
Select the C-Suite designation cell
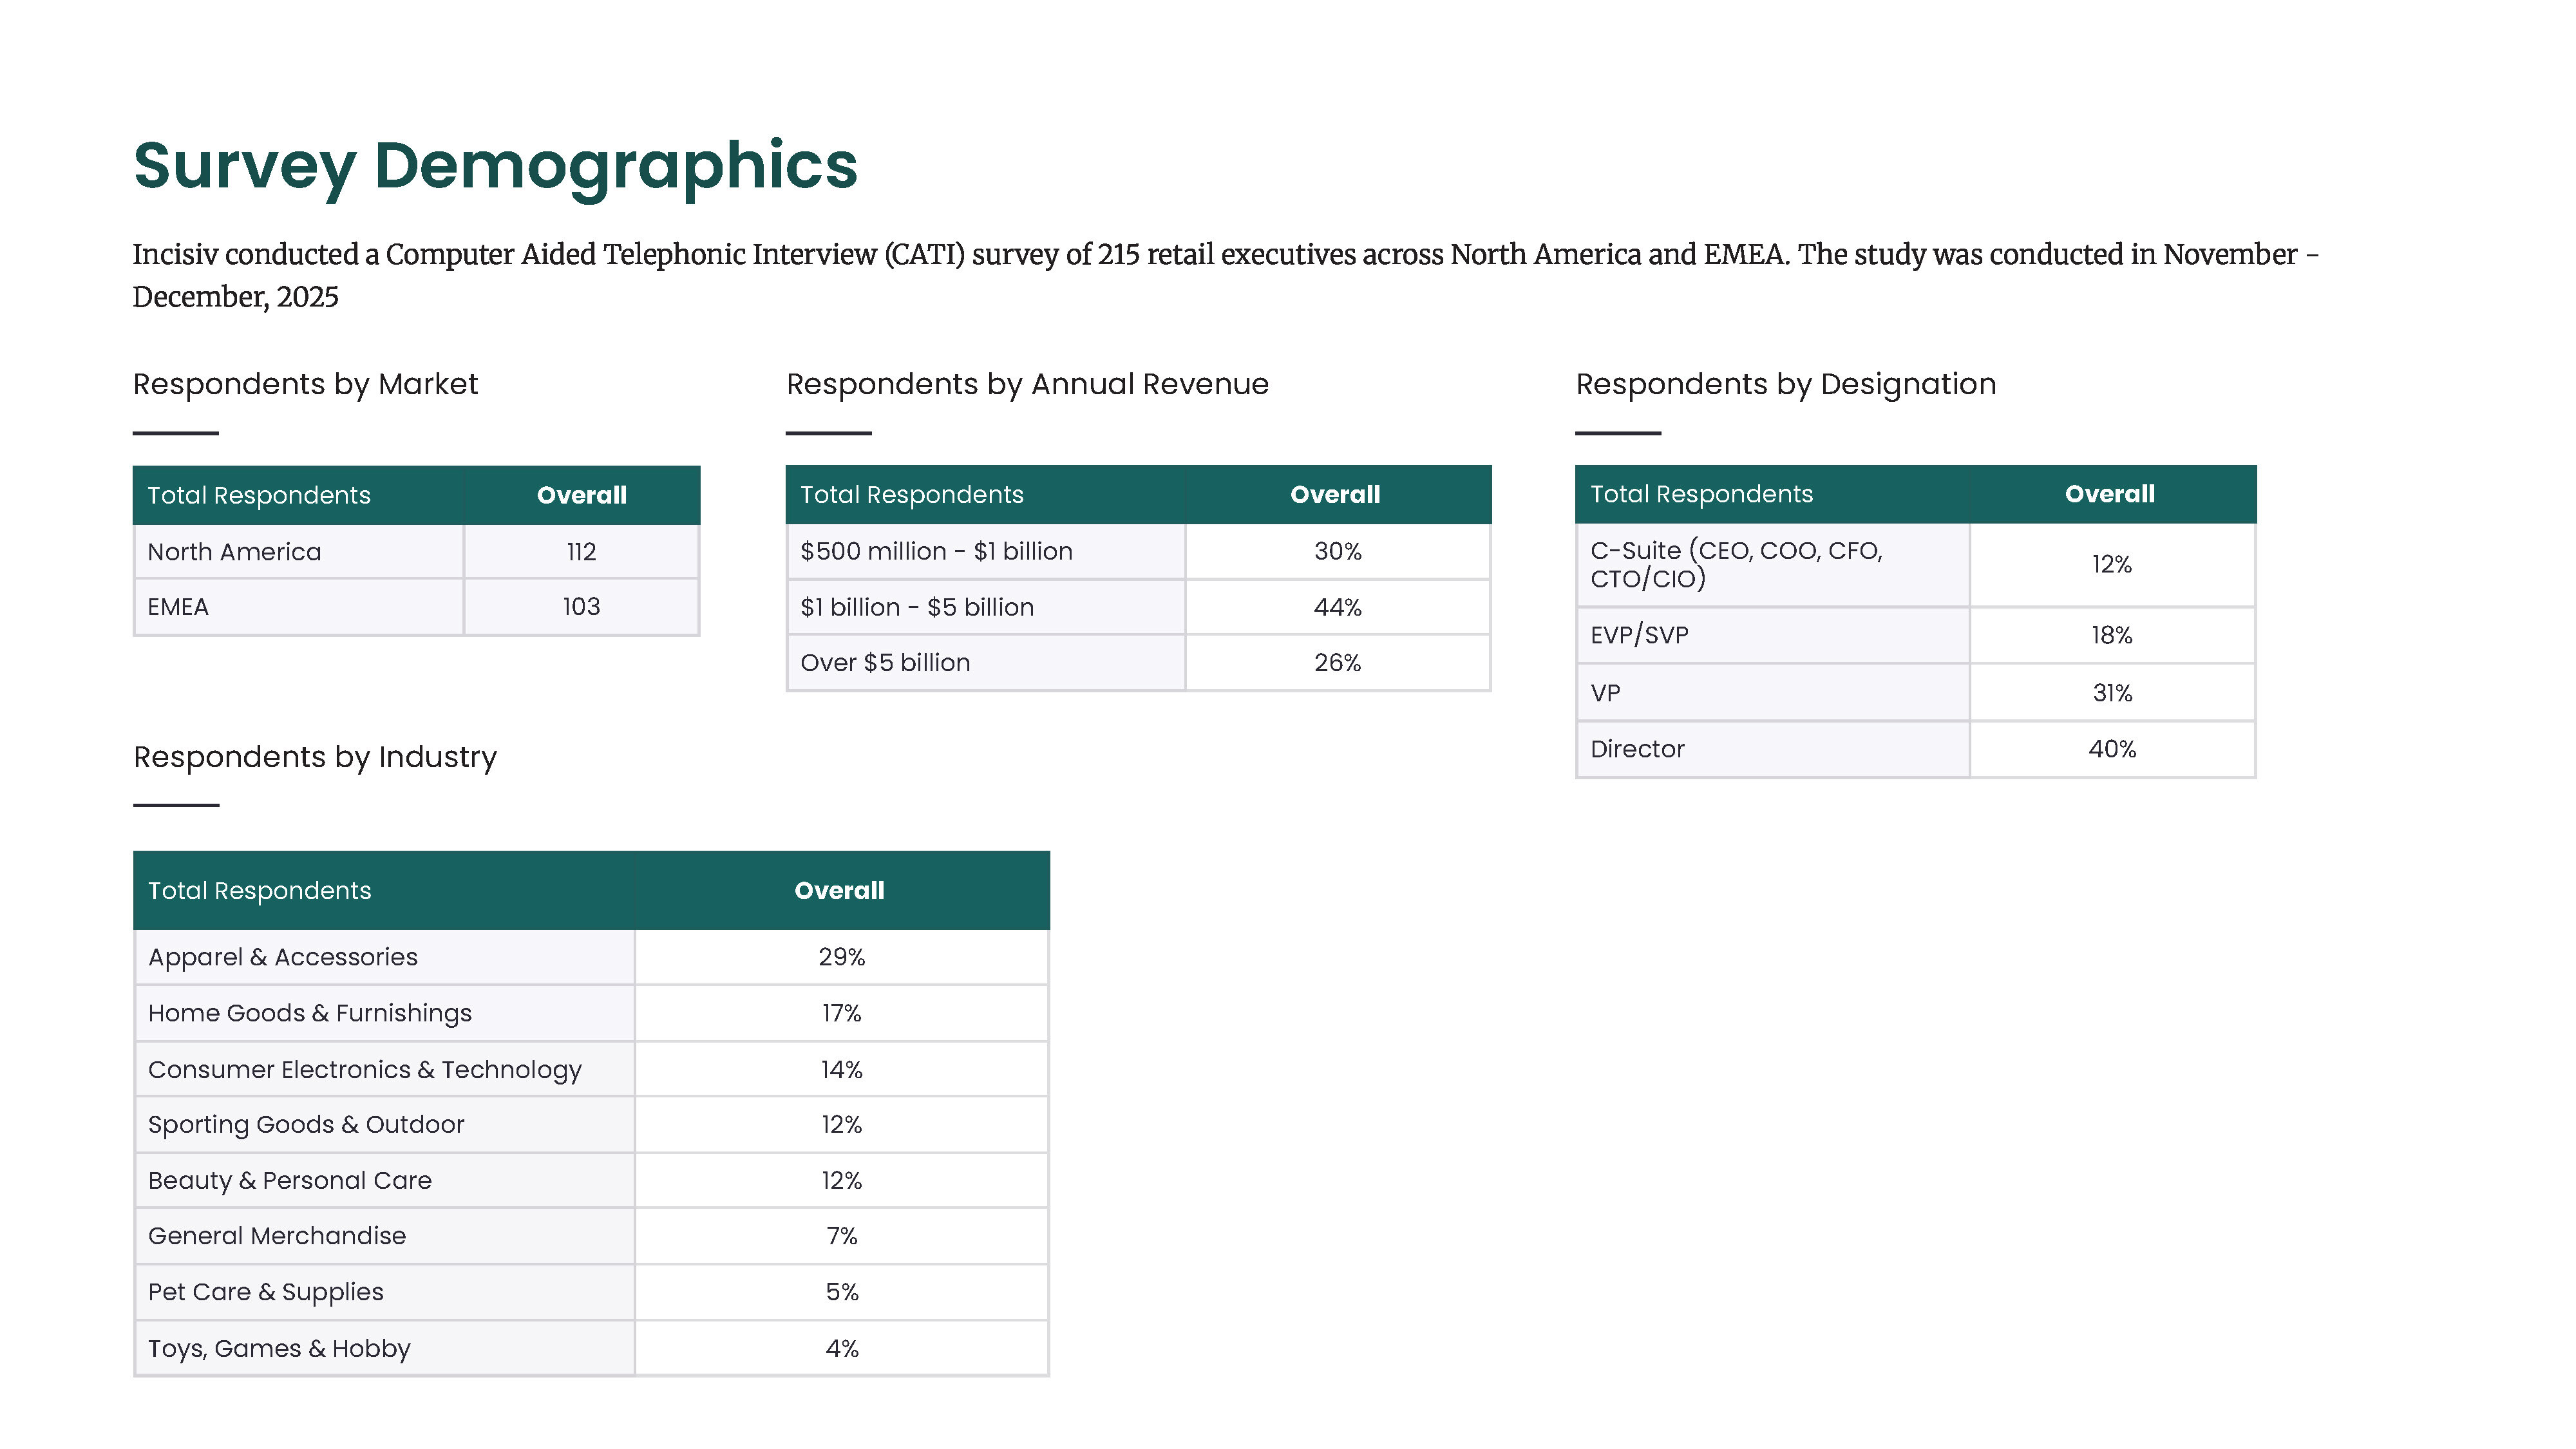tap(1736, 565)
